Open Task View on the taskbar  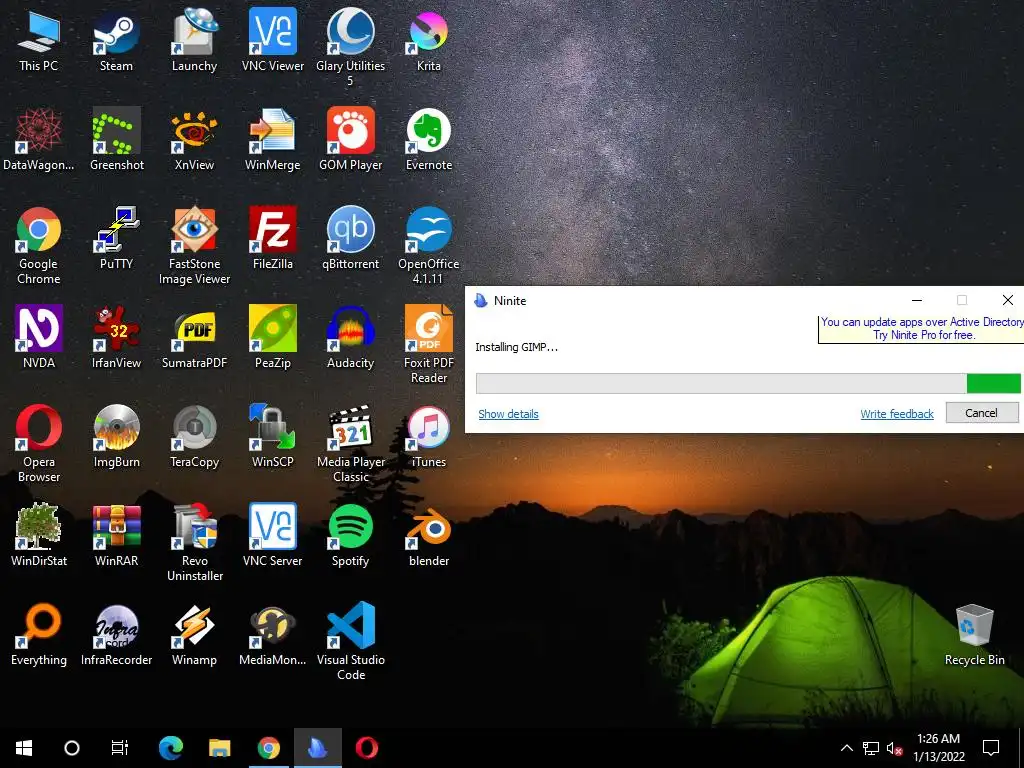tap(120, 748)
